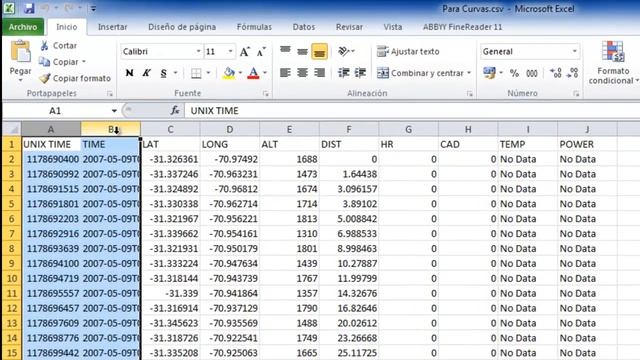
Task: Click cell containing LAT header
Action: 170,144
